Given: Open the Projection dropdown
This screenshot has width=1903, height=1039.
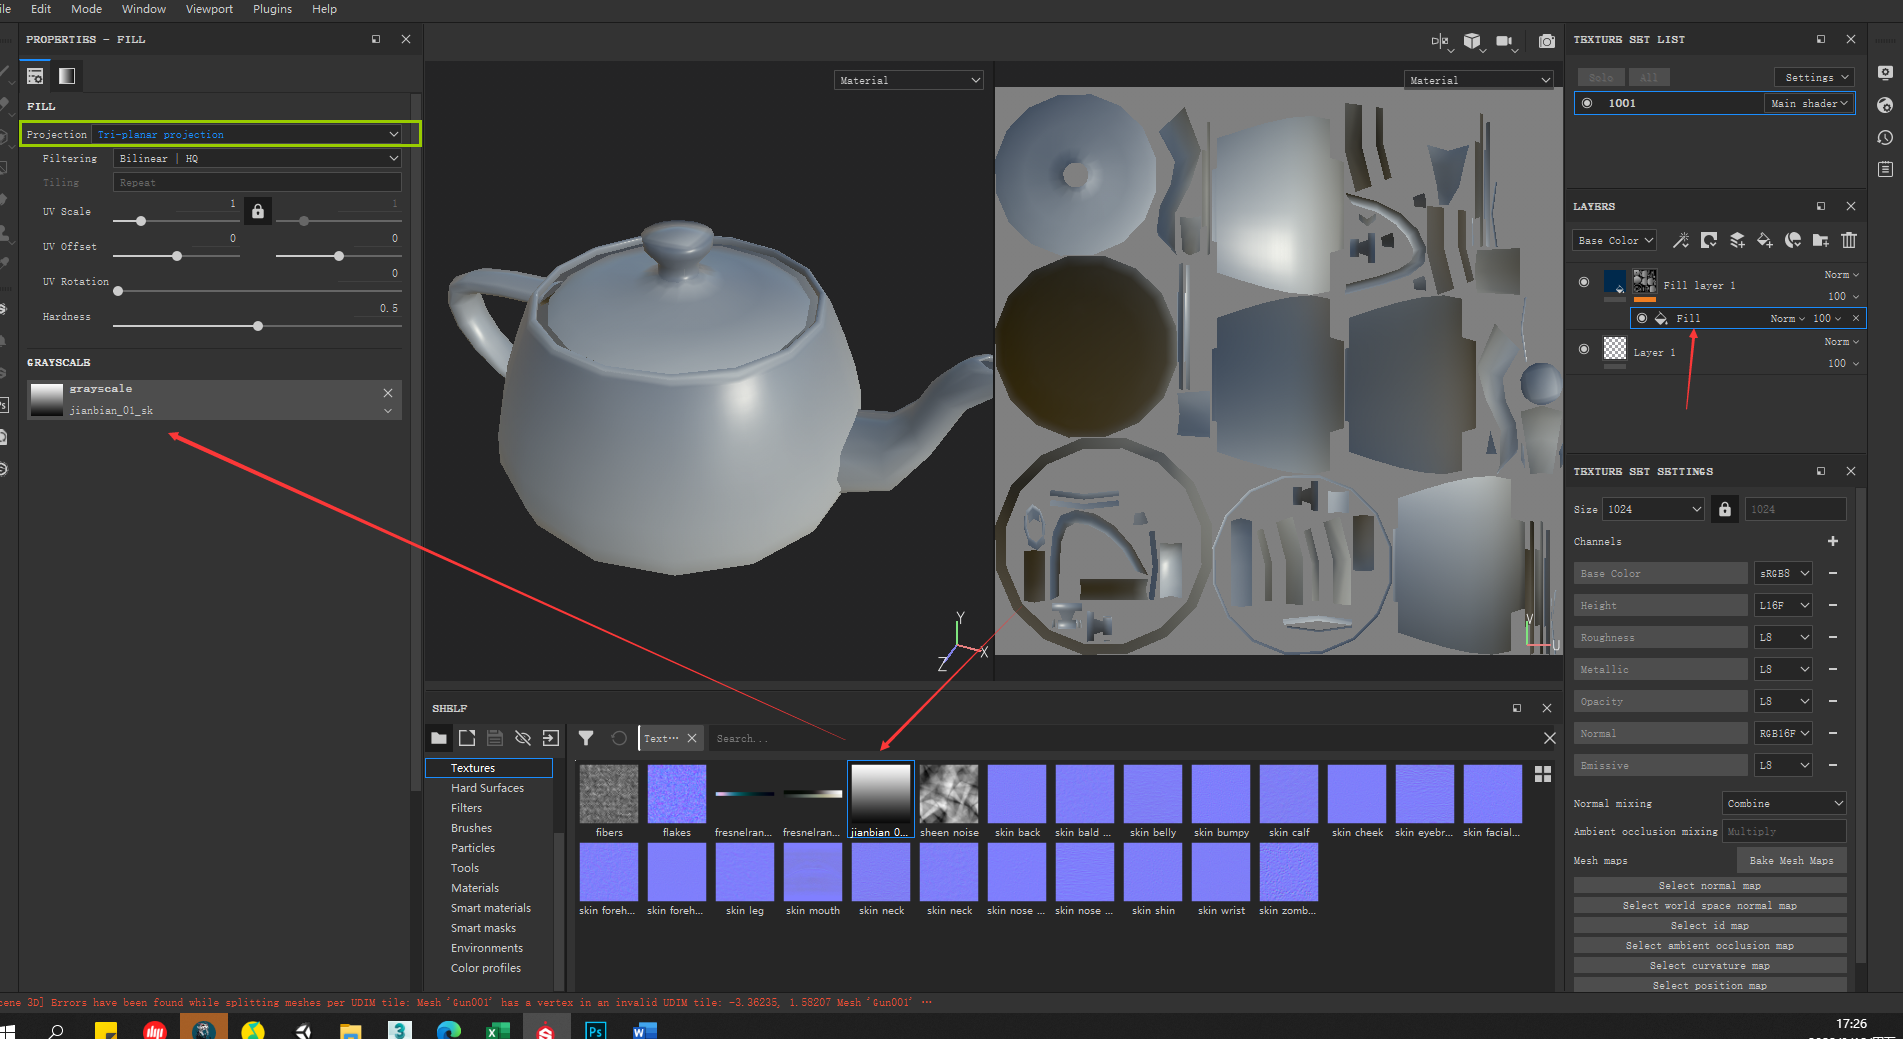Looking at the screenshot, I should click(x=248, y=134).
